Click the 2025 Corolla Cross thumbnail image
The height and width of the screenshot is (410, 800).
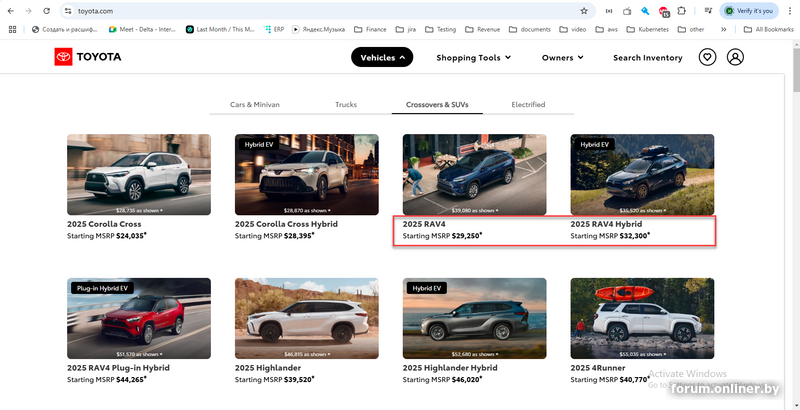click(138, 175)
